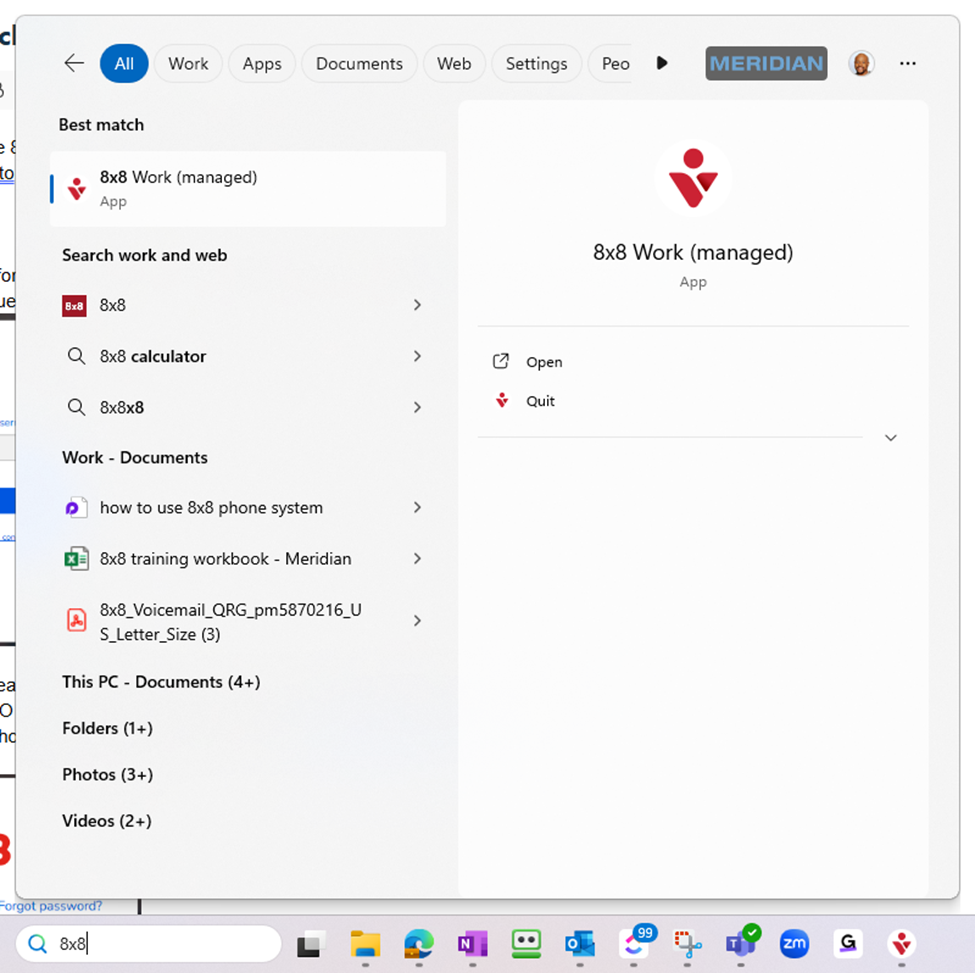
Task: Click the large 8x8 Work logo in preview
Action: coord(693,178)
